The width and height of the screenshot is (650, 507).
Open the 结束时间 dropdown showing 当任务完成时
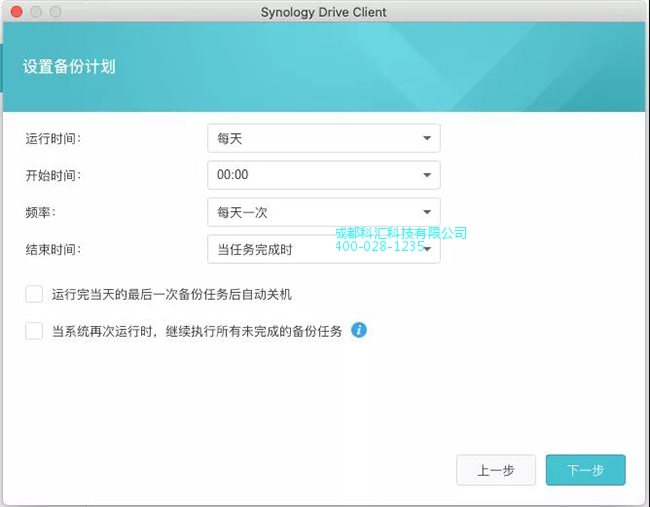[324, 249]
